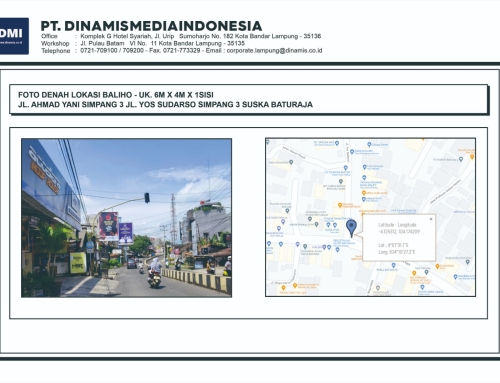Viewport: 500px width, 383px height.
Task: Click the blue location pin on the map
Action: (351, 228)
